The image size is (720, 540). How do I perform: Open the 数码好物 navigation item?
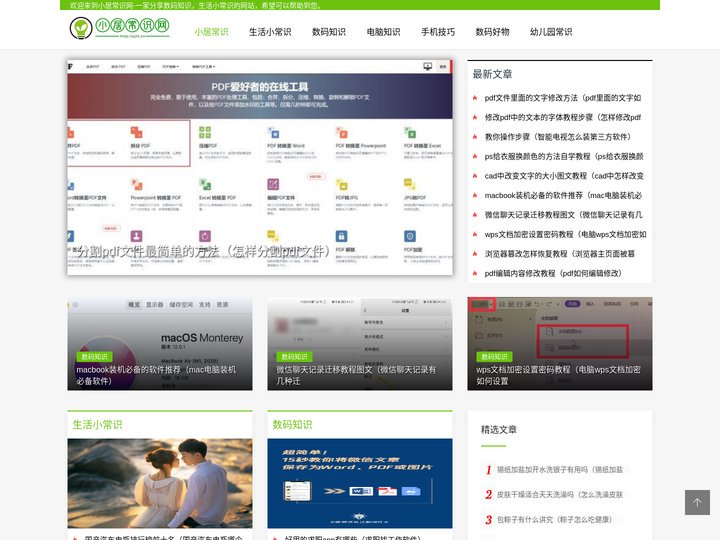tap(492, 32)
